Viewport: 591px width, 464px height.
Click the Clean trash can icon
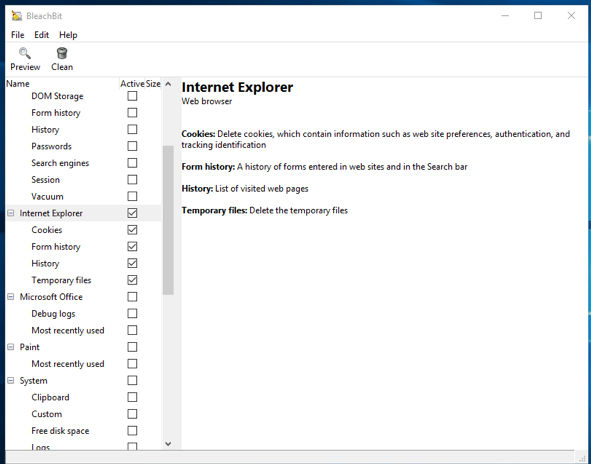pos(62,53)
